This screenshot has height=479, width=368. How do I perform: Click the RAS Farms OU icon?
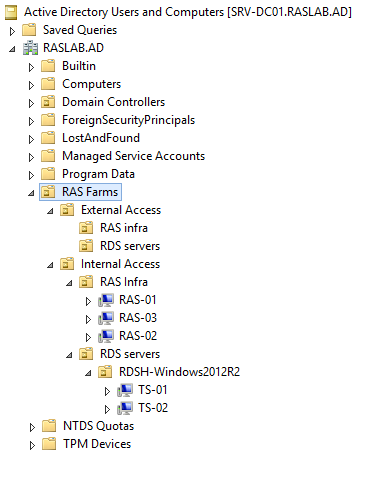coord(48,192)
